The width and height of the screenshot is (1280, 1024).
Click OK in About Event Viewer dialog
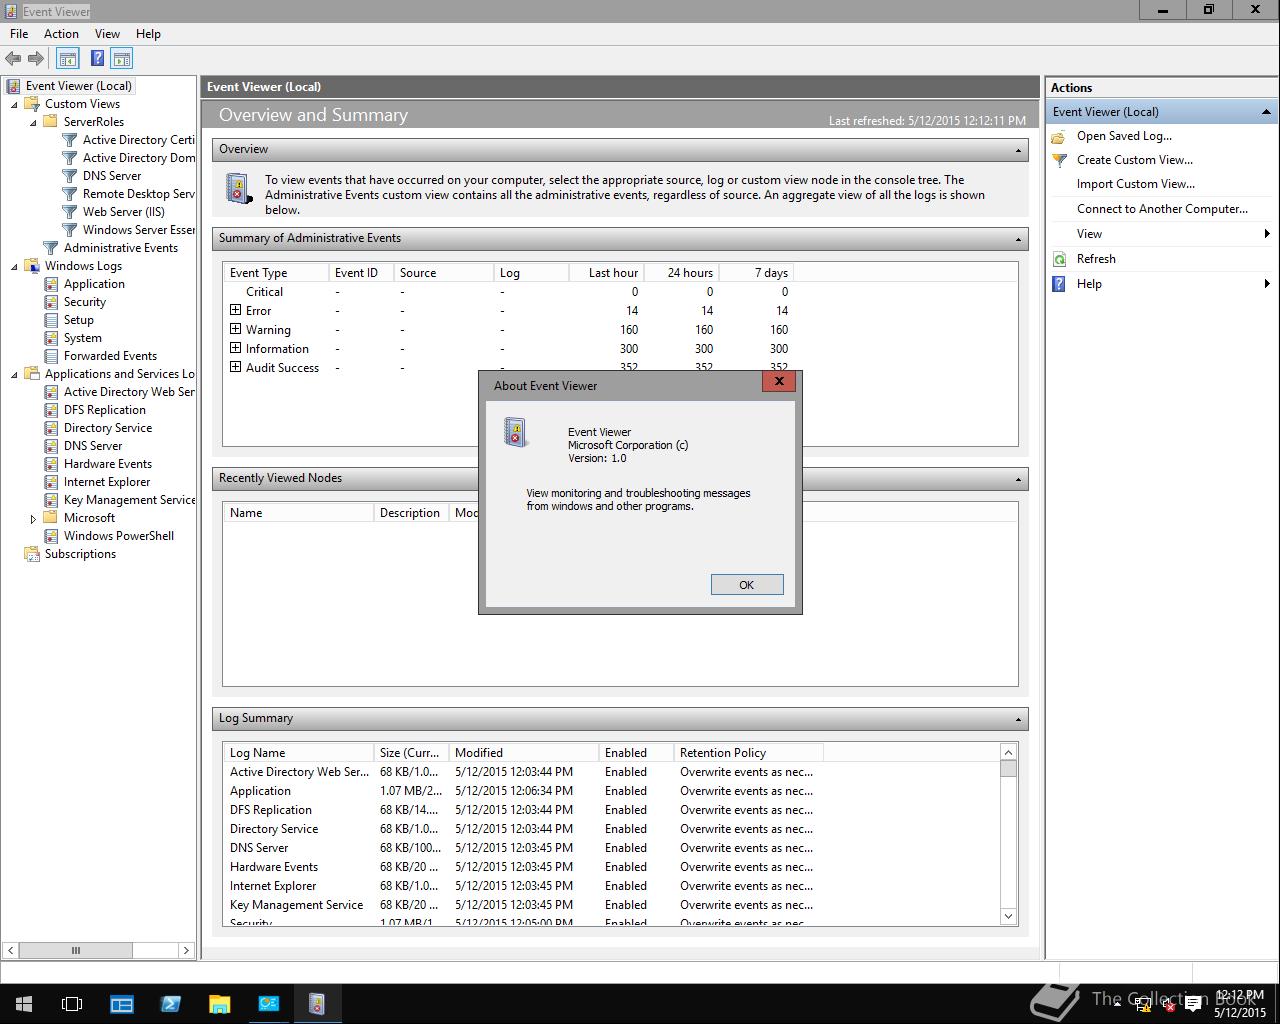(x=747, y=585)
